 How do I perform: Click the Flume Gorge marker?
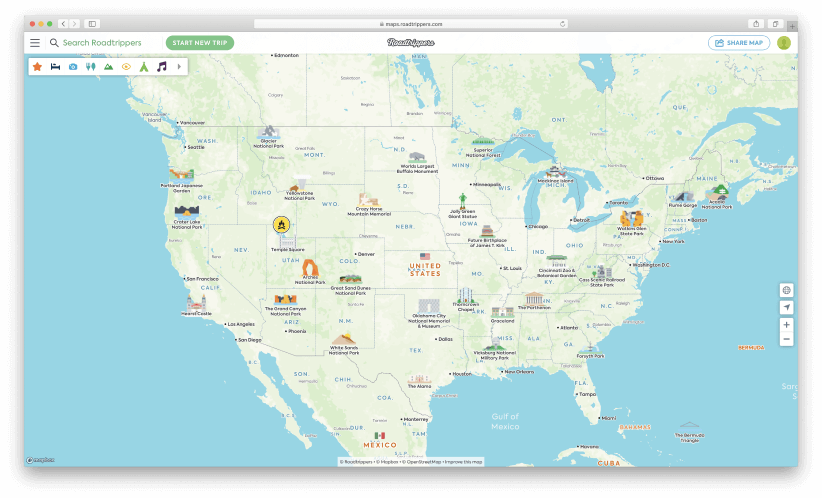(x=683, y=198)
